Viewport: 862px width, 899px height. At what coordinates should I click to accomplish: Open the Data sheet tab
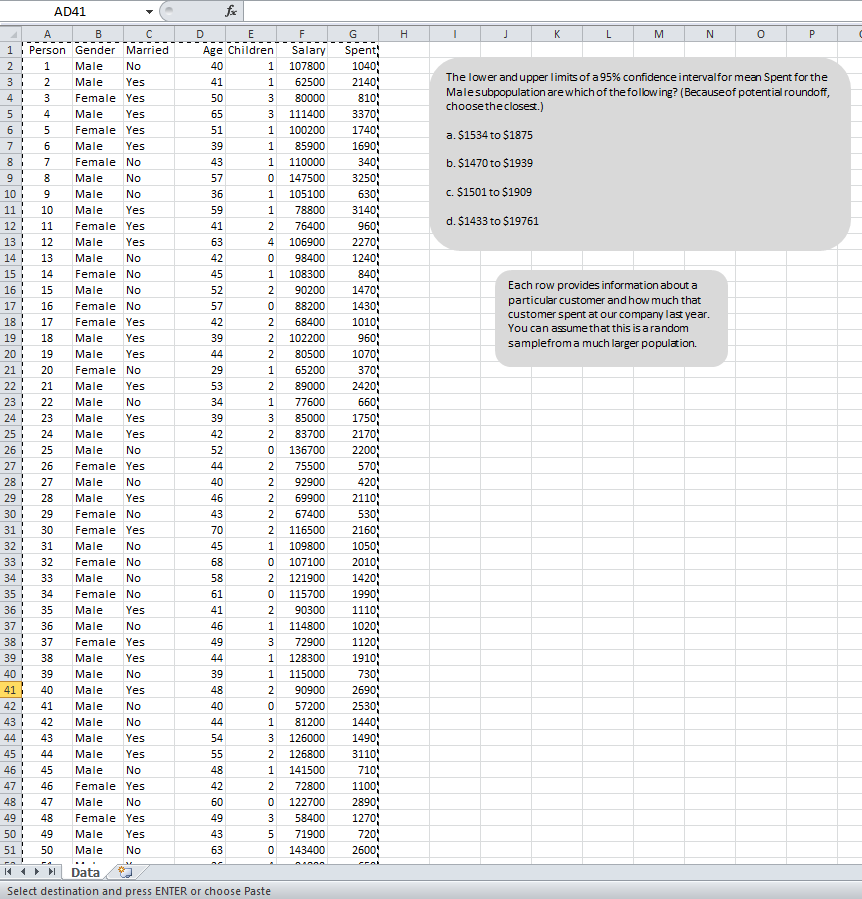[x=85, y=872]
